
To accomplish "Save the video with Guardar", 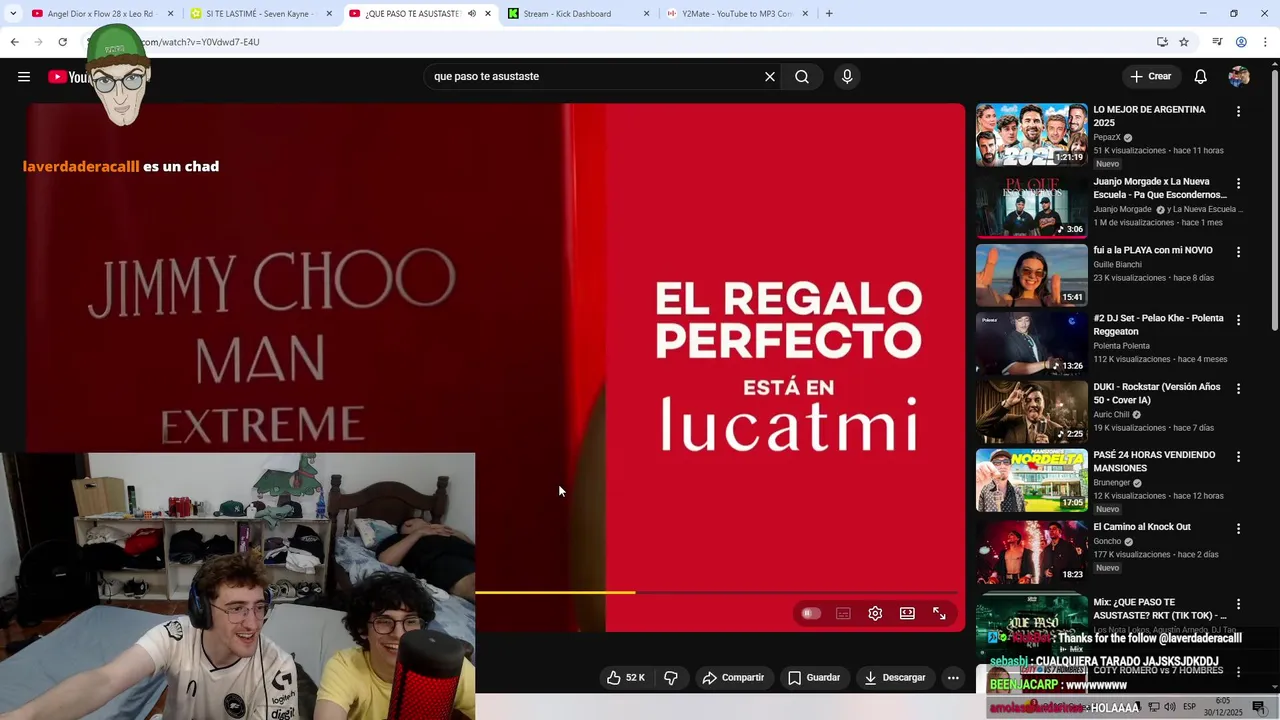I will pos(813,678).
